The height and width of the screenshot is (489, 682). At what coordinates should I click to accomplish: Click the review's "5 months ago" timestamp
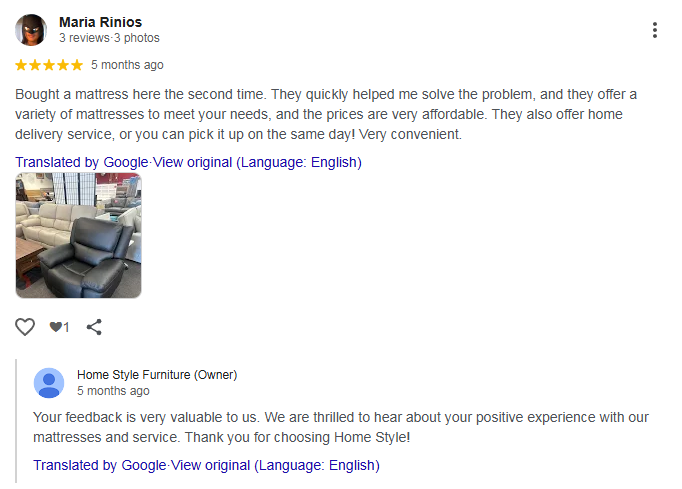coord(127,65)
